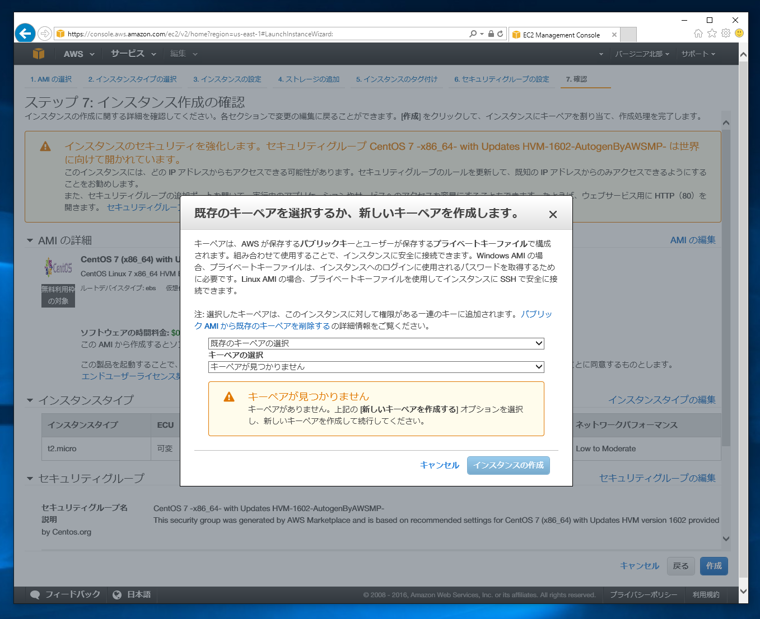The height and width of the screenshot is (619, 760).
Task: Click the blue 作成 button at bottom
Action: tap(713, 566)
